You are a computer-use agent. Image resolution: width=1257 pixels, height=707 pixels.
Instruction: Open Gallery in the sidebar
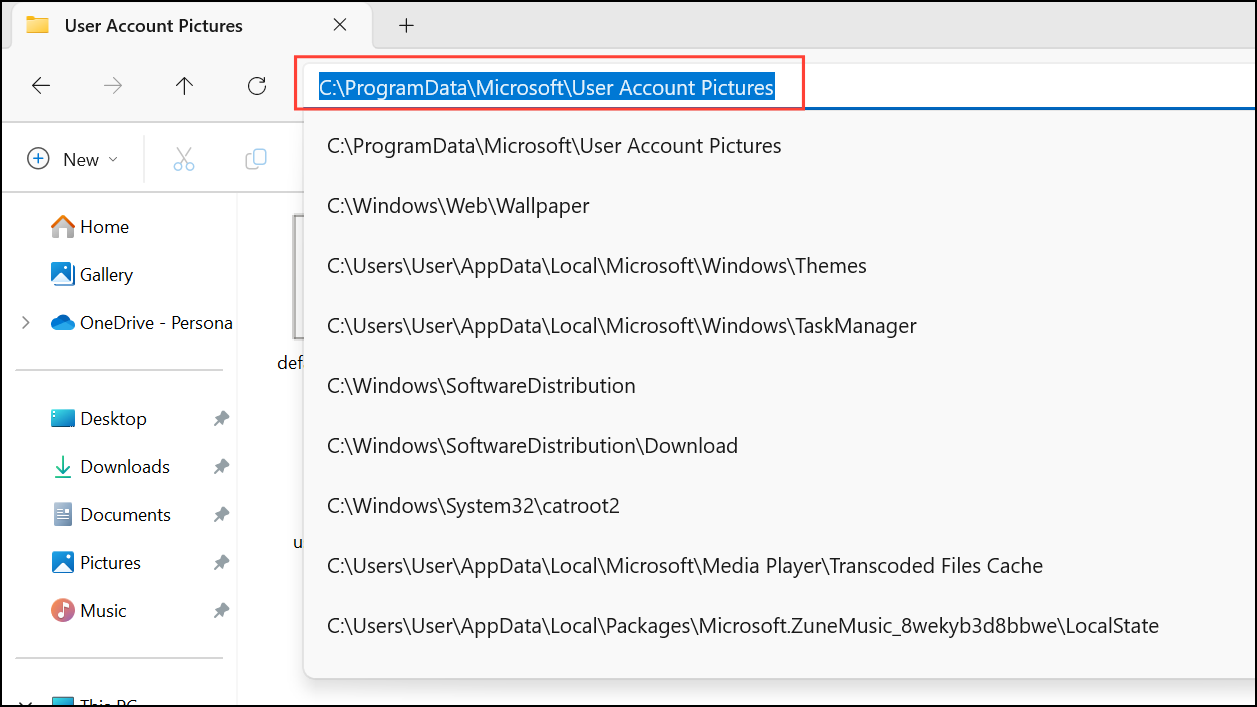[92, 275]
